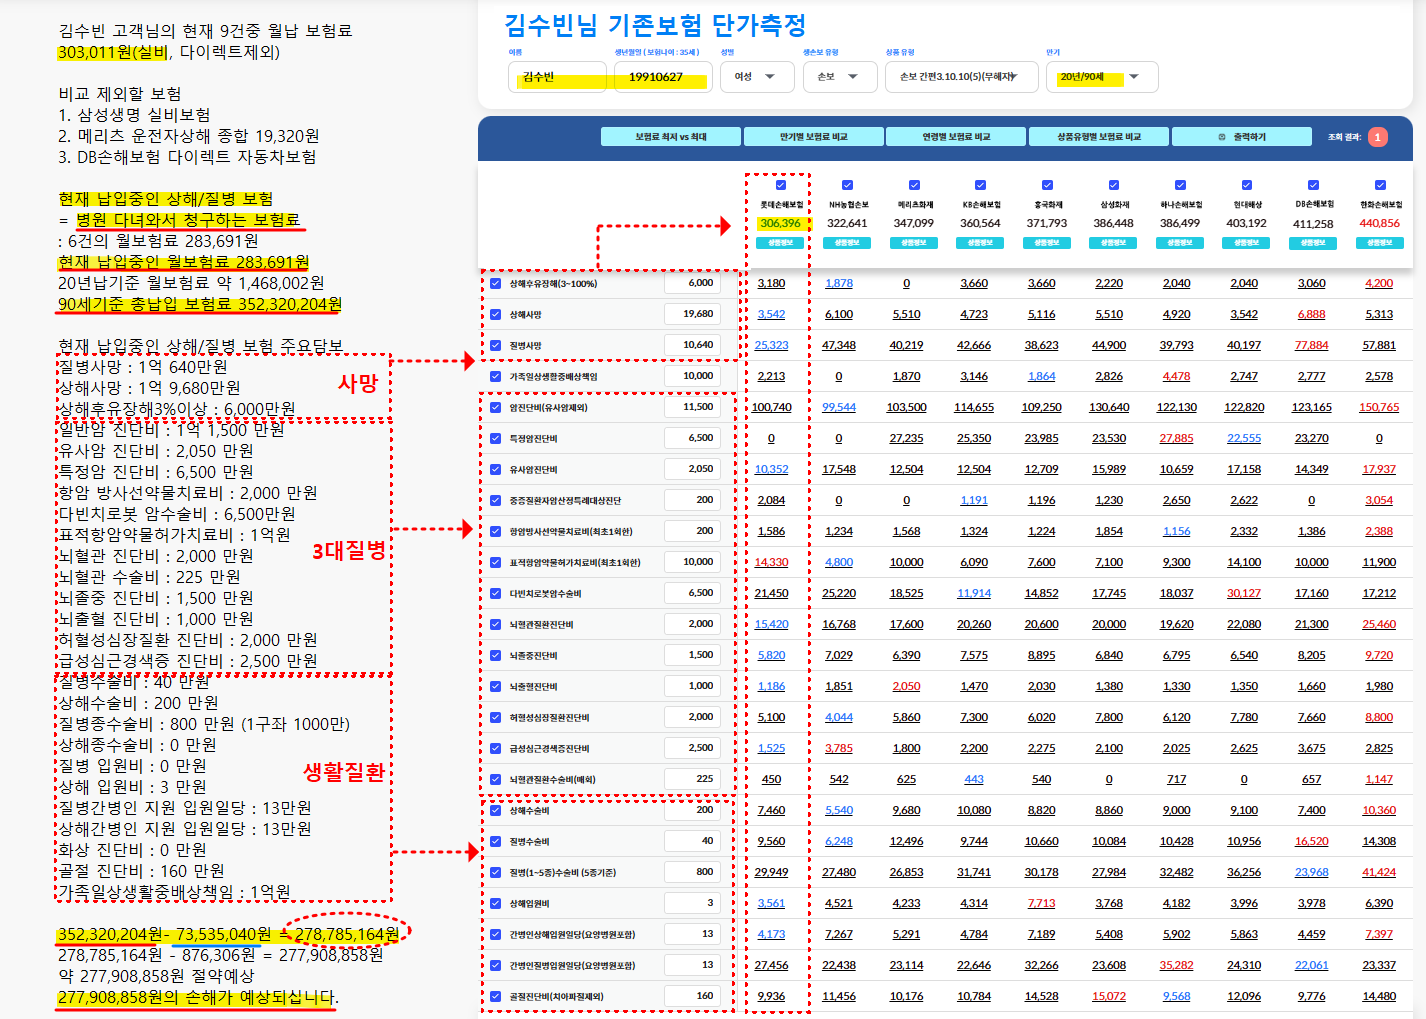Click the highlighted 306,396 premium value
The height and width of the screenshot is (1019, 1426).
[x=779, y=222]
